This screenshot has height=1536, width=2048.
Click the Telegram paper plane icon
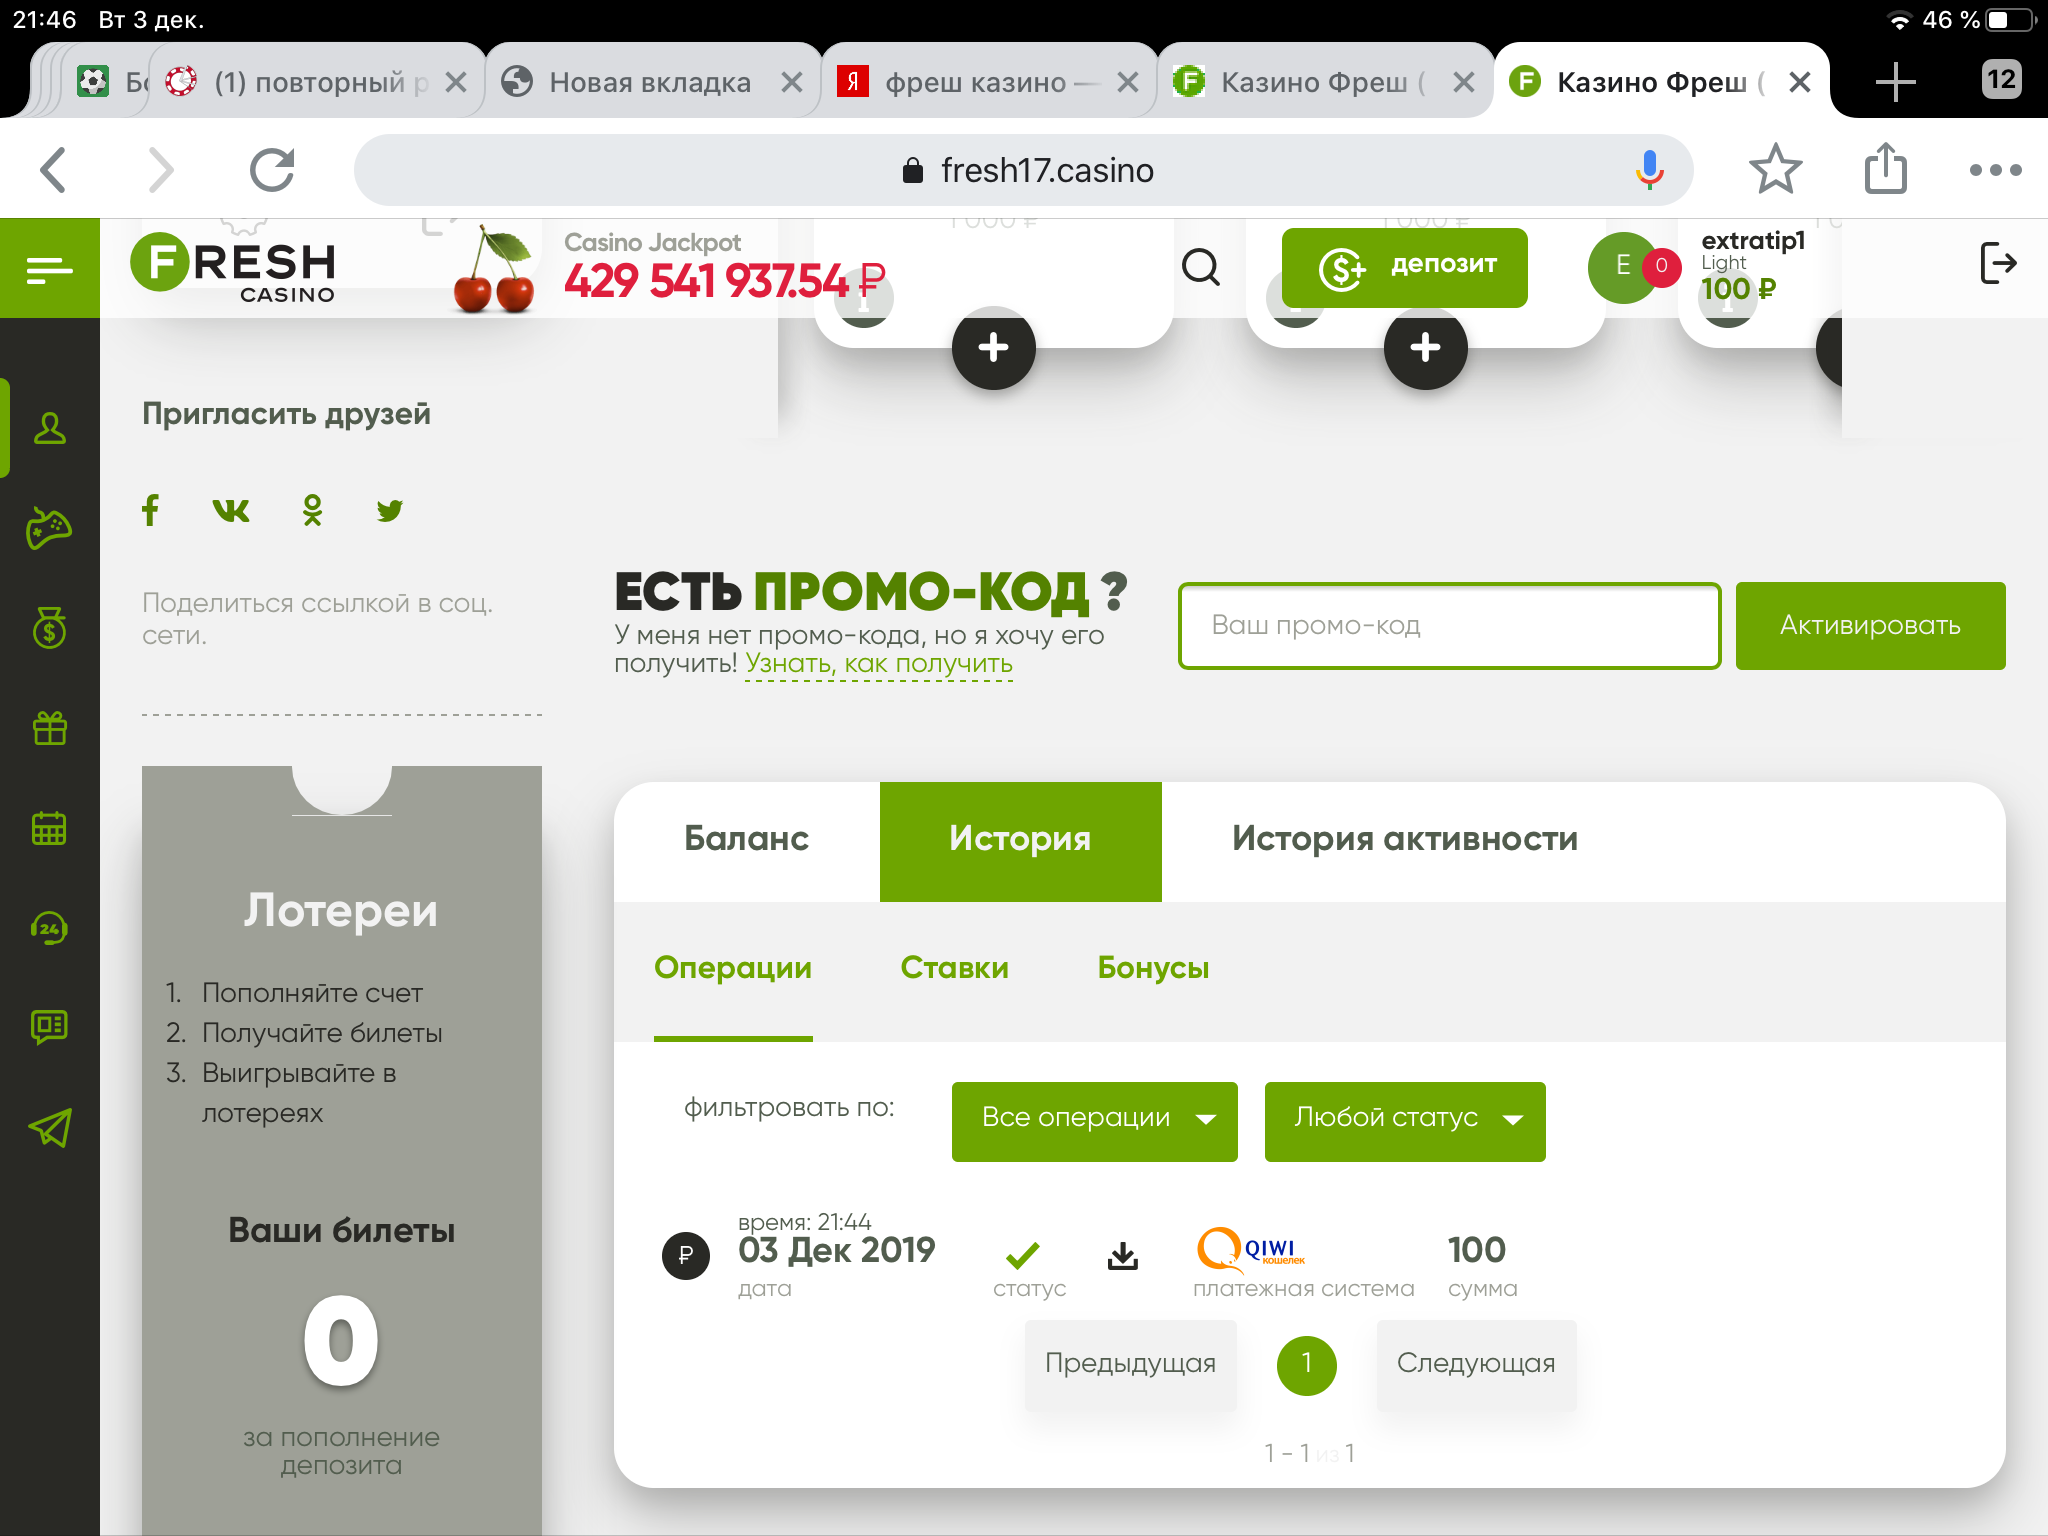tap(49, 1128)
